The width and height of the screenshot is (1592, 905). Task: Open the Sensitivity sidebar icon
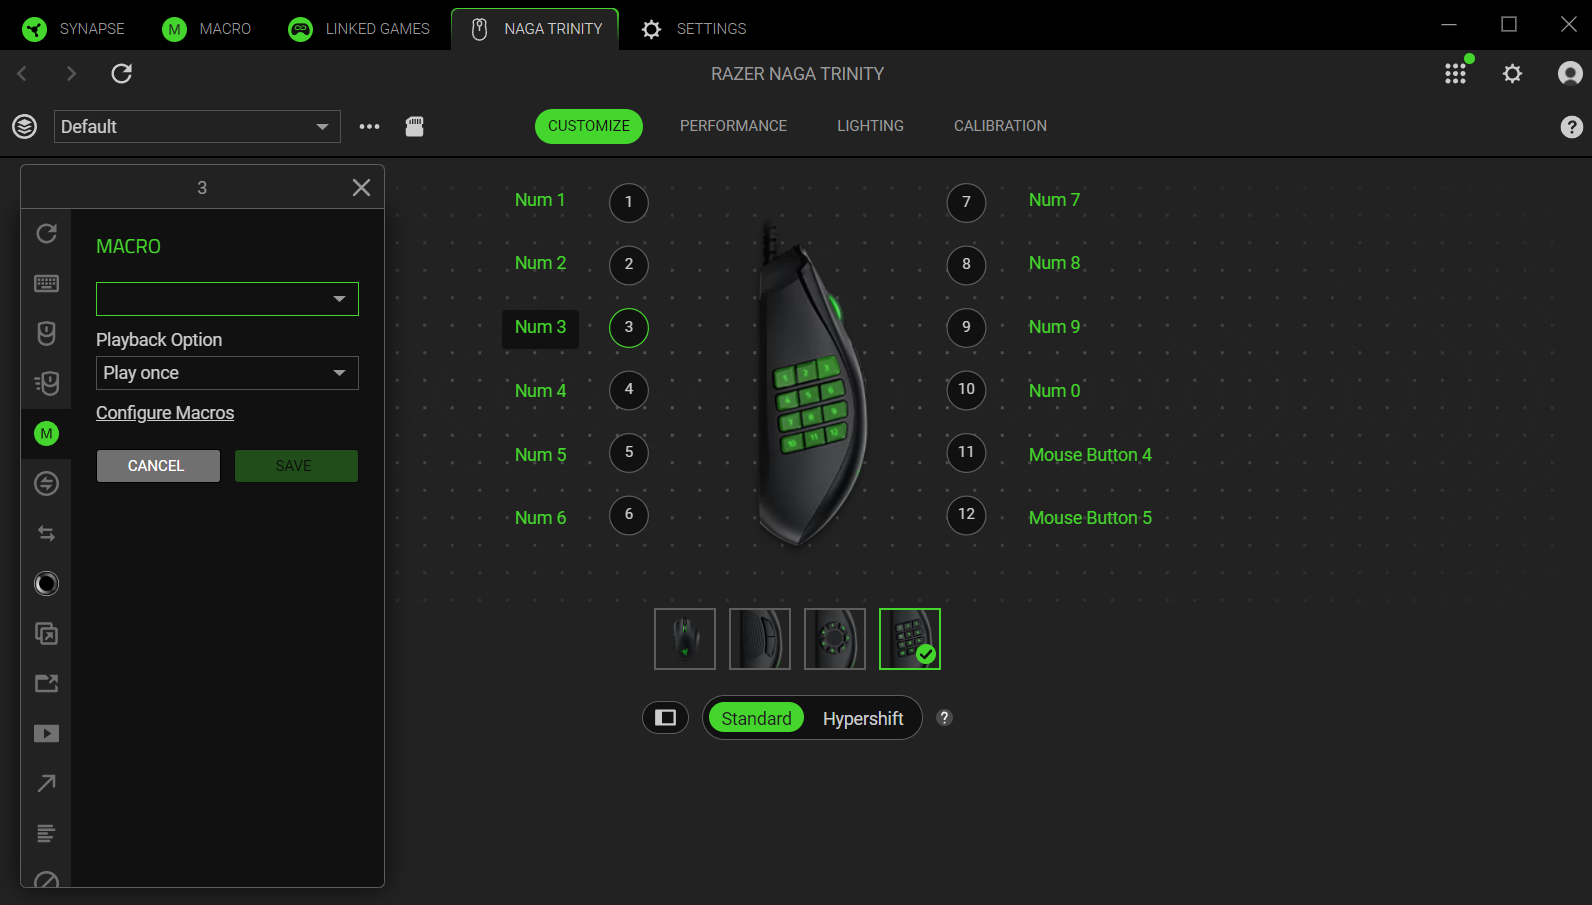(x=46, y=384)
